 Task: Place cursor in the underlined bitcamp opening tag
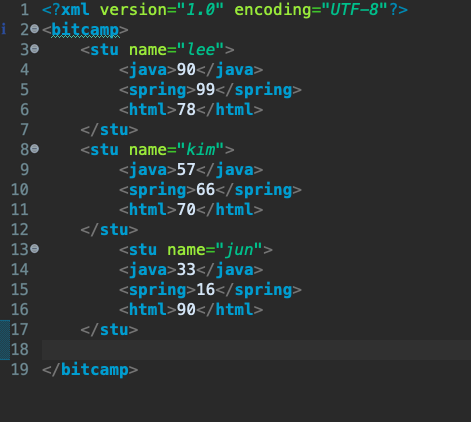[85, 30]
